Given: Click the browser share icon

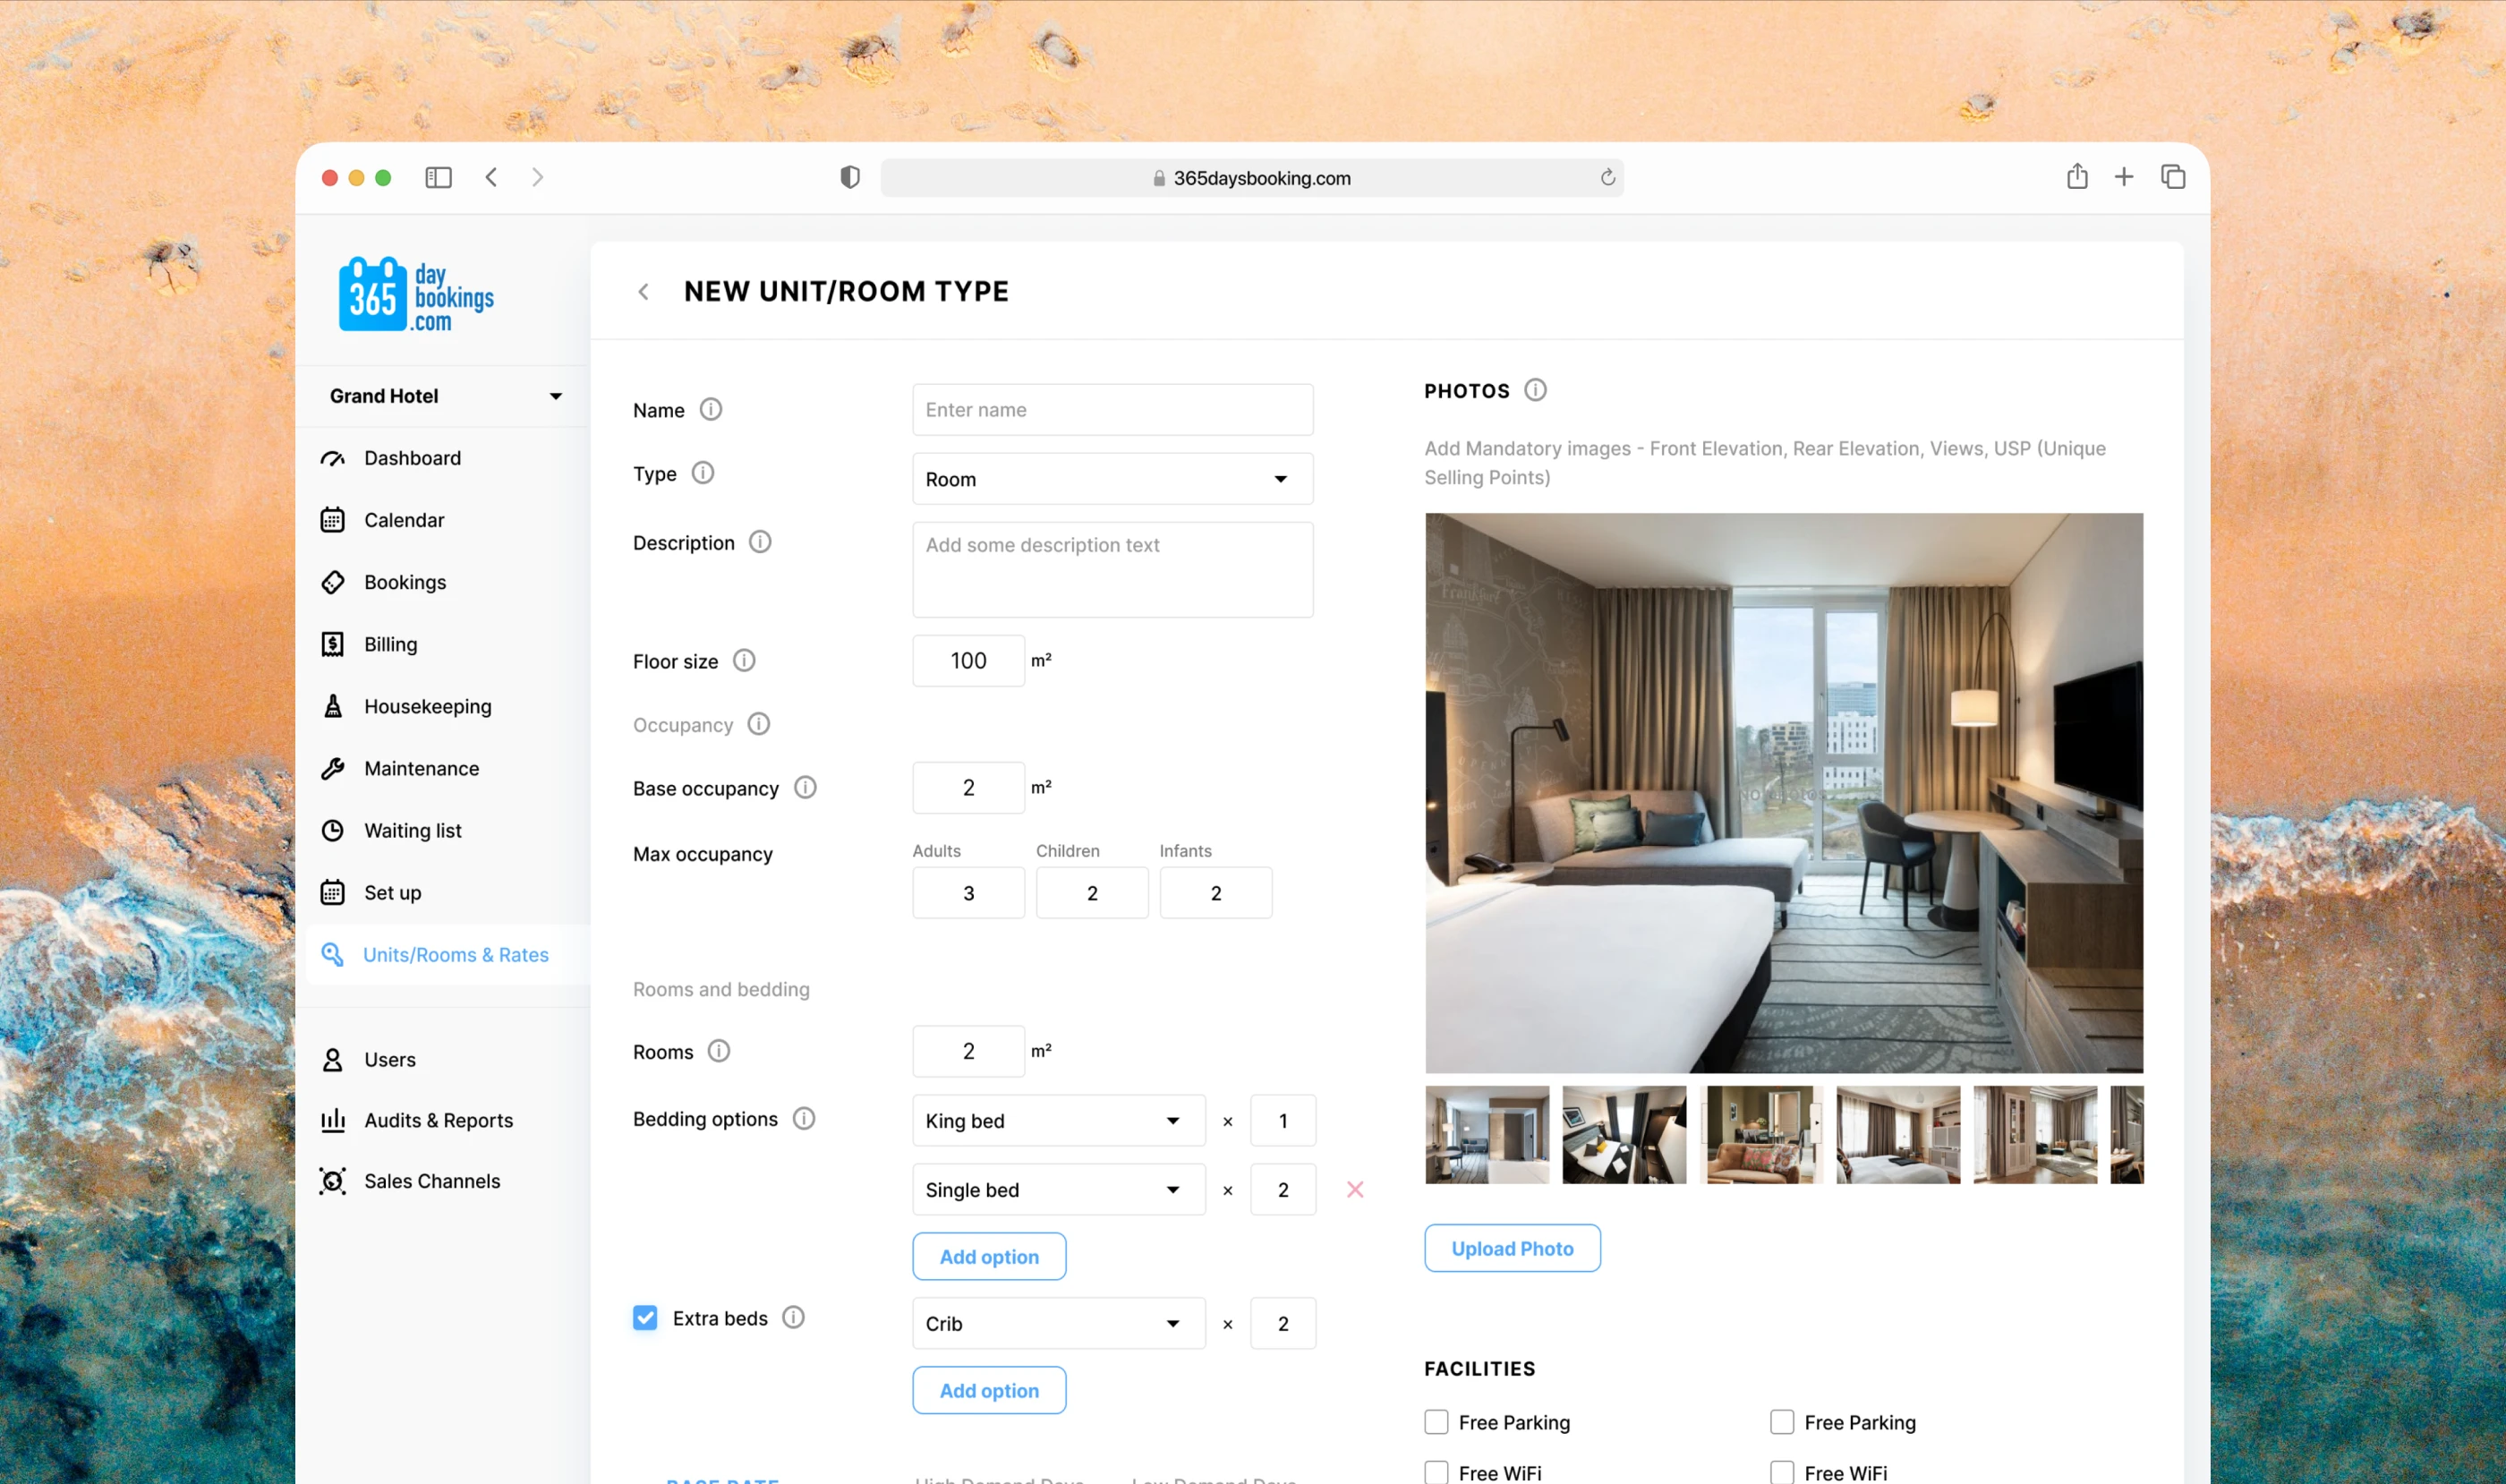Looking at the screenshot, I should 2077,177.
